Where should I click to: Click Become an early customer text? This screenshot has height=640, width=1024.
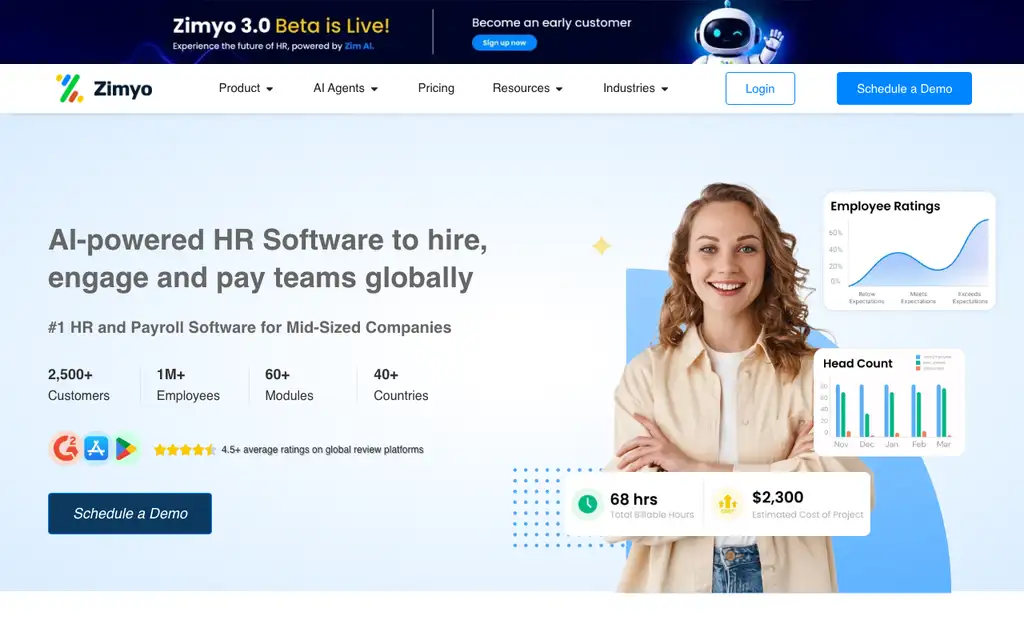(x=552, y=22)
